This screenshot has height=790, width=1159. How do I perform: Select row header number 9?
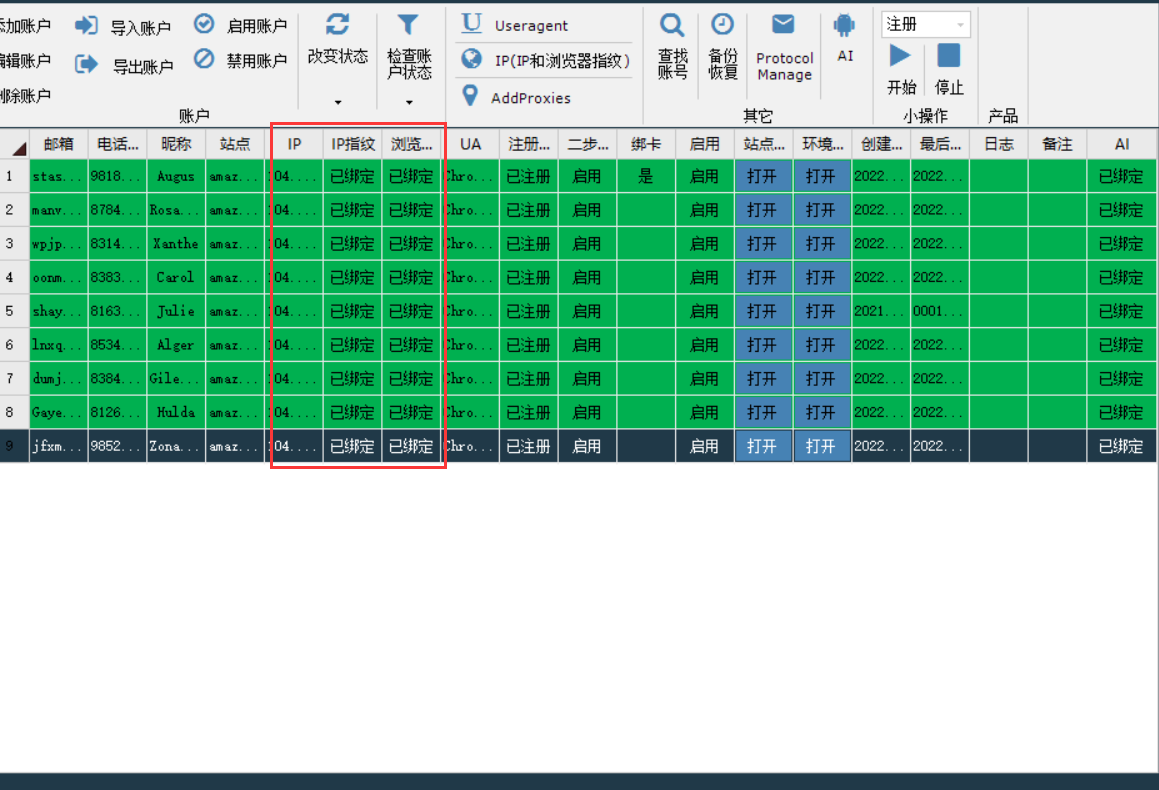click(15, 446)
